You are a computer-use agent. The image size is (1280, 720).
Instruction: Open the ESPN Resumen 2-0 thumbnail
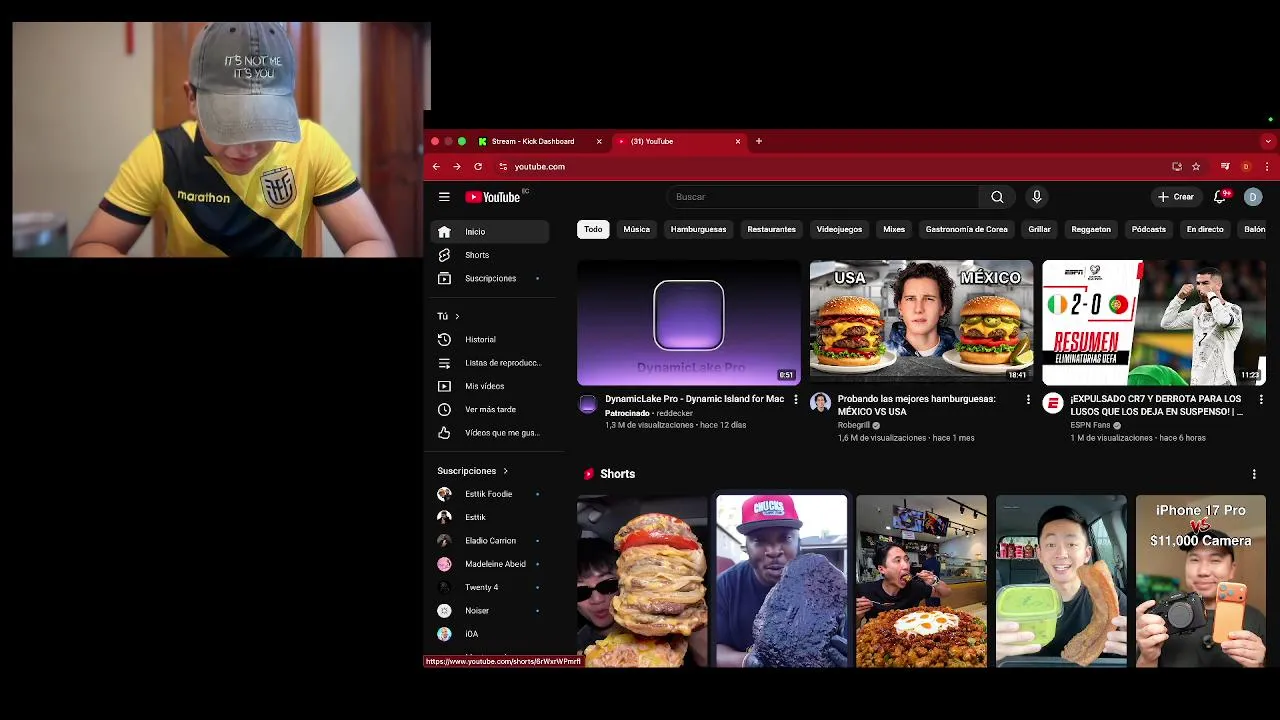click(x=1154, y=323)
